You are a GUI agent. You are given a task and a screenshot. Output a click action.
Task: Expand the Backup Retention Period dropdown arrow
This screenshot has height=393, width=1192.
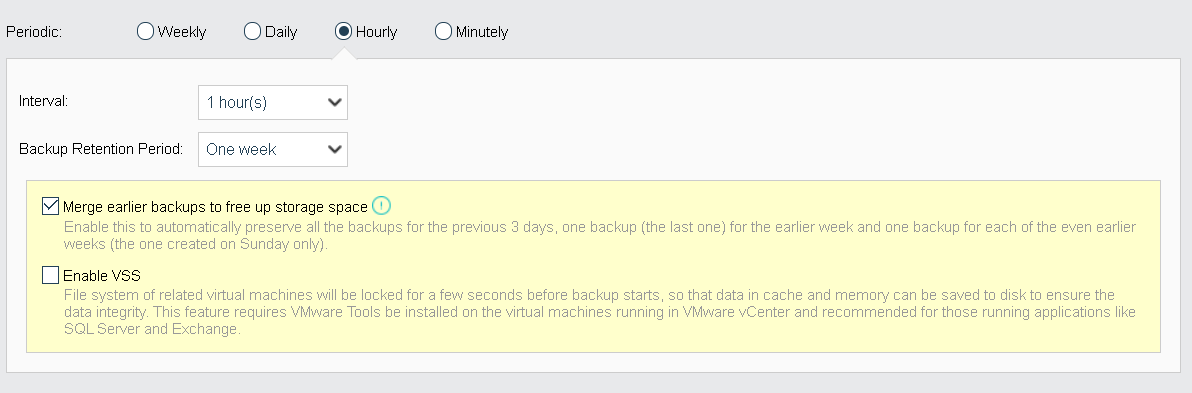(334, 150)
